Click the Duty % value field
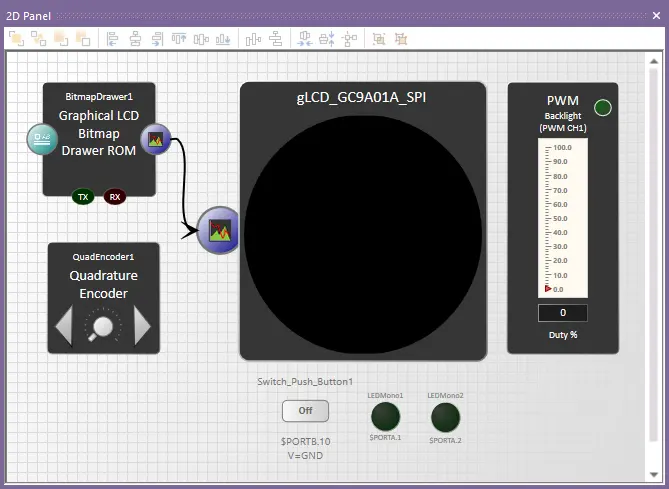Viewport: 669px width, 489px height. (563, 313)
